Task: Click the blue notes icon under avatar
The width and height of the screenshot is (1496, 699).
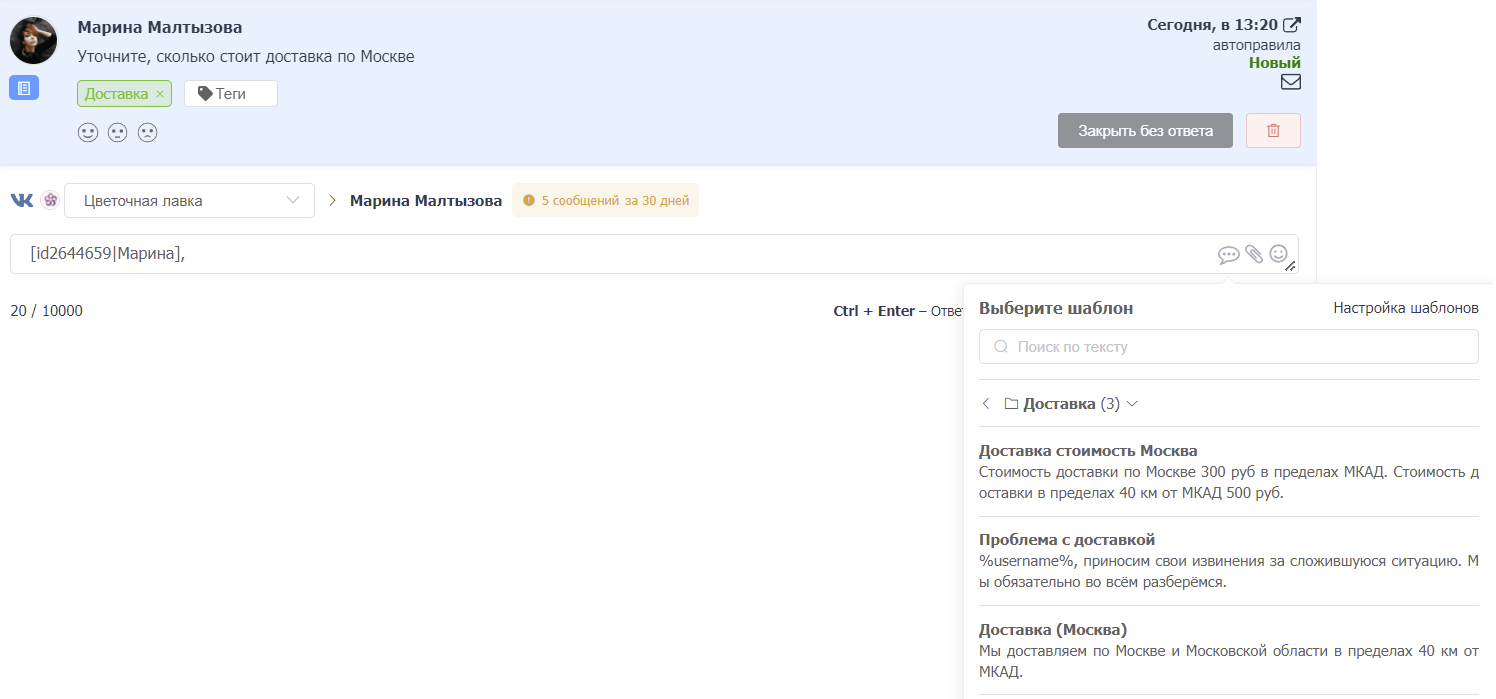Action: 24,88
